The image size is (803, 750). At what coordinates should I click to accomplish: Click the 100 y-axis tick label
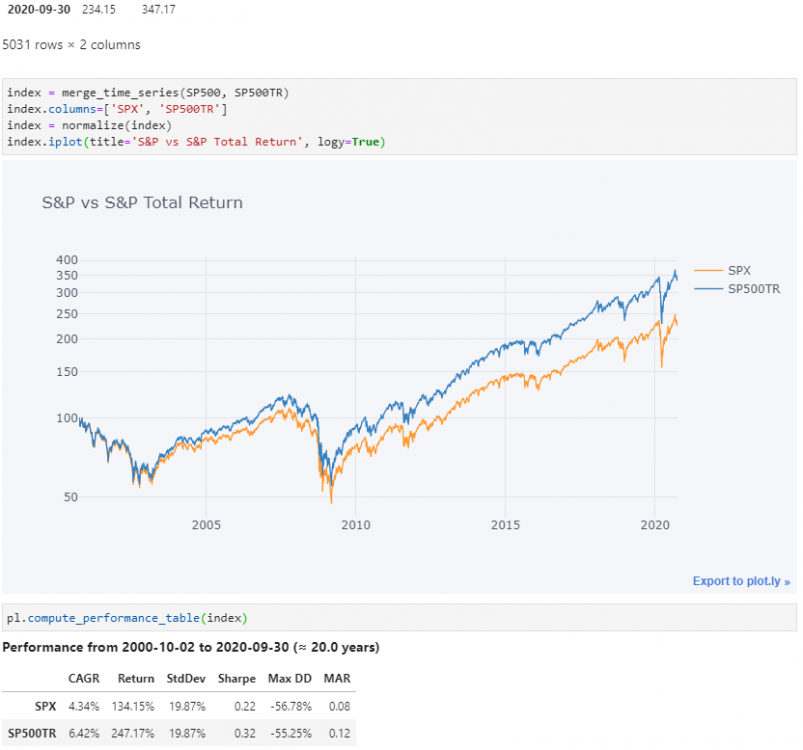pyautogui.click(x=67, y=418)
